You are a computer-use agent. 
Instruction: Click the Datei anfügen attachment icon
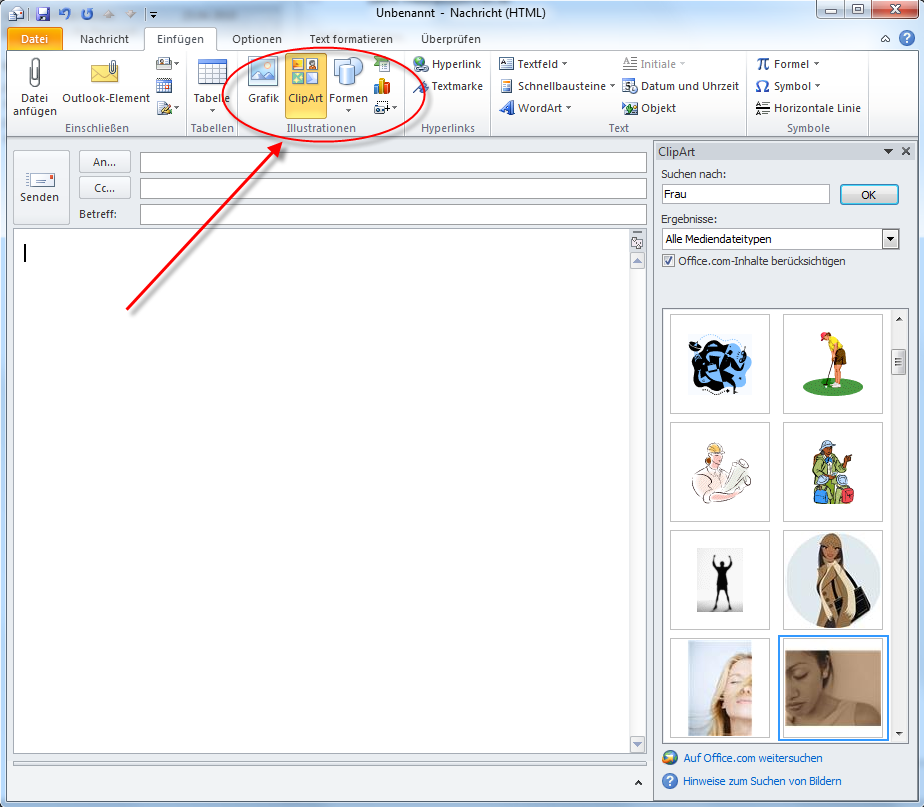[34, 75]
